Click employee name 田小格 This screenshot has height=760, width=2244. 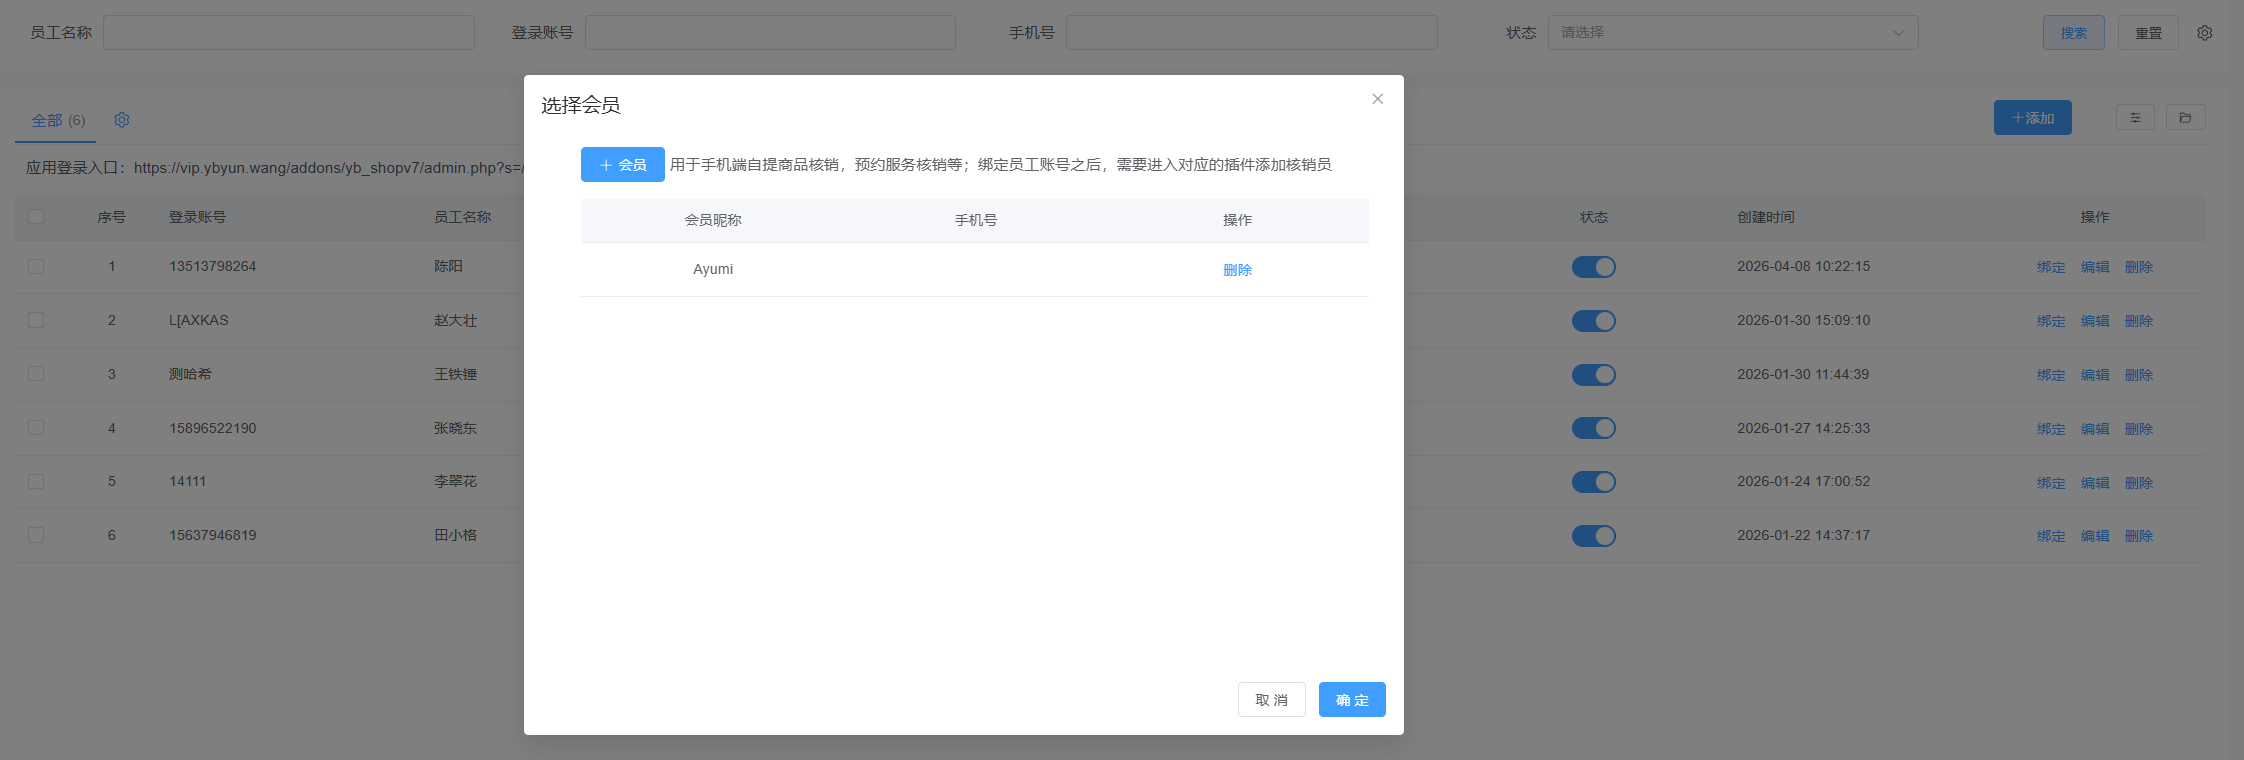(x=455, y=535)
